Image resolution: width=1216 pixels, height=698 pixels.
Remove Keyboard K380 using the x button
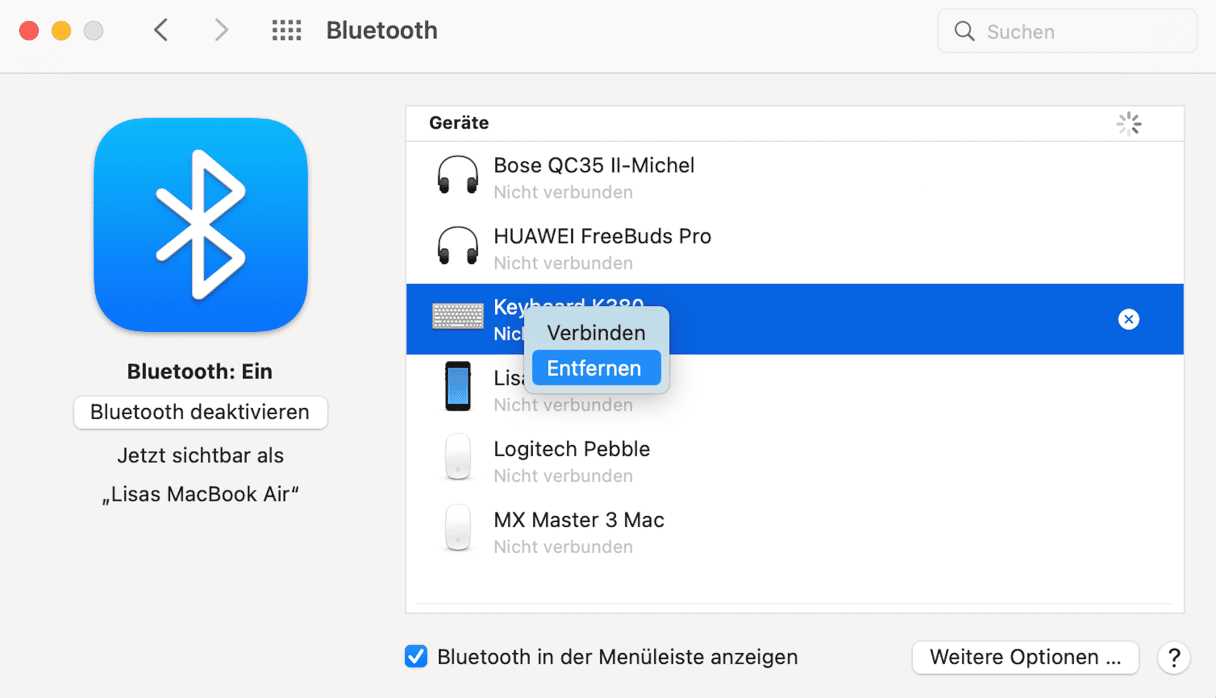coord(1128,319)
